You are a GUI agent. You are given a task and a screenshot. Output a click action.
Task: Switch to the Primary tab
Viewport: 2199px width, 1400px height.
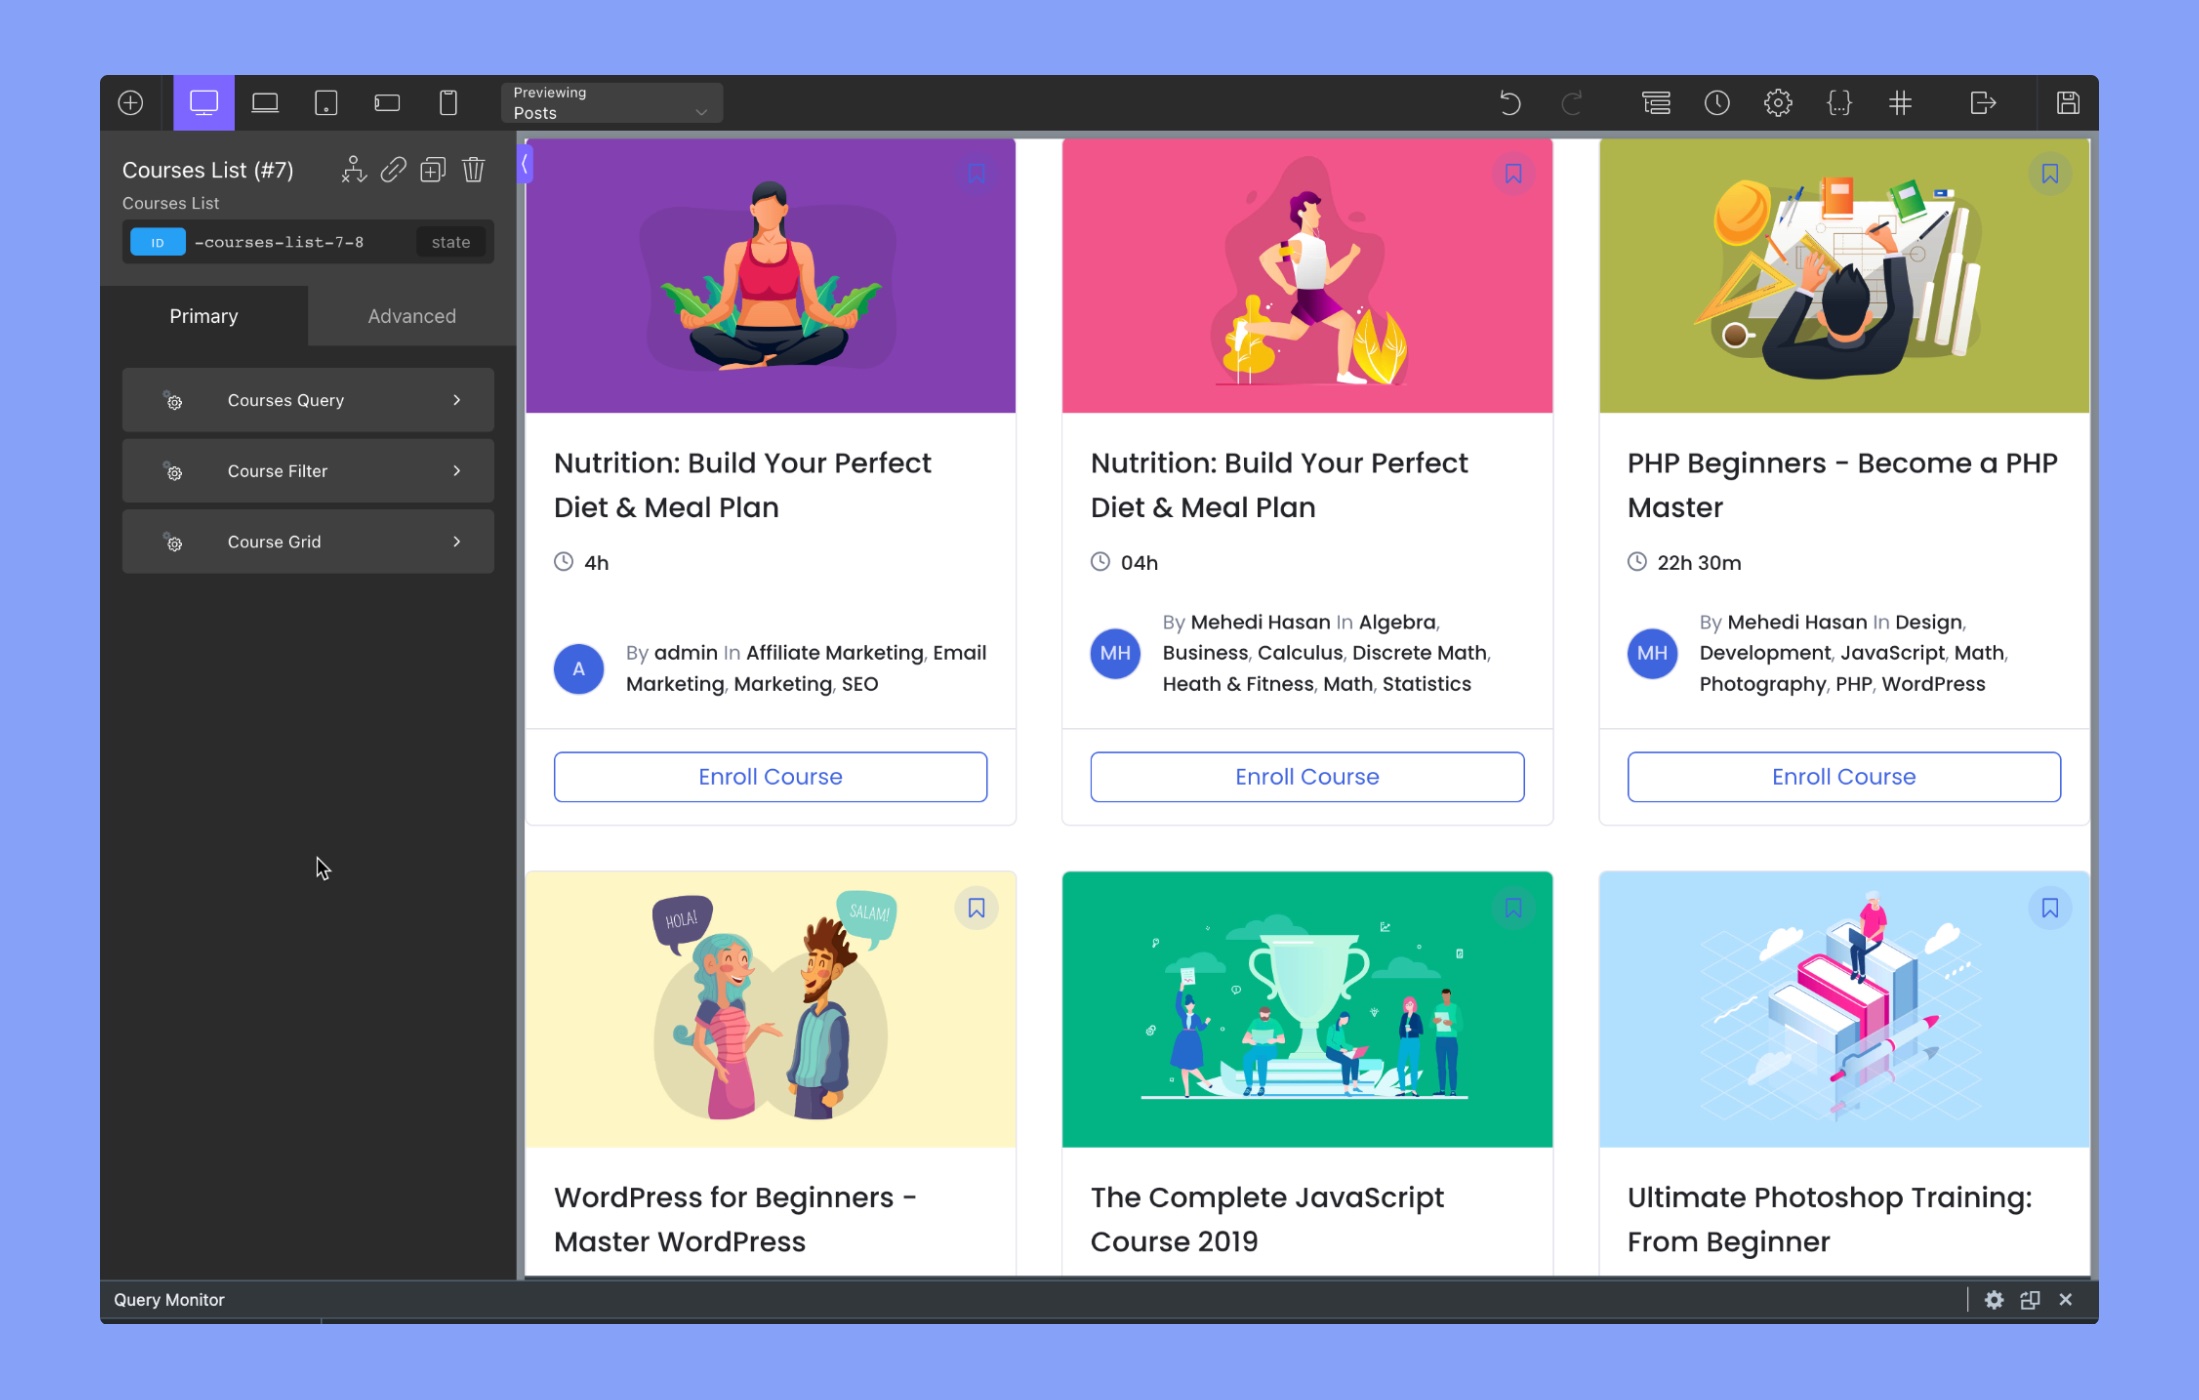pos(204,316)
